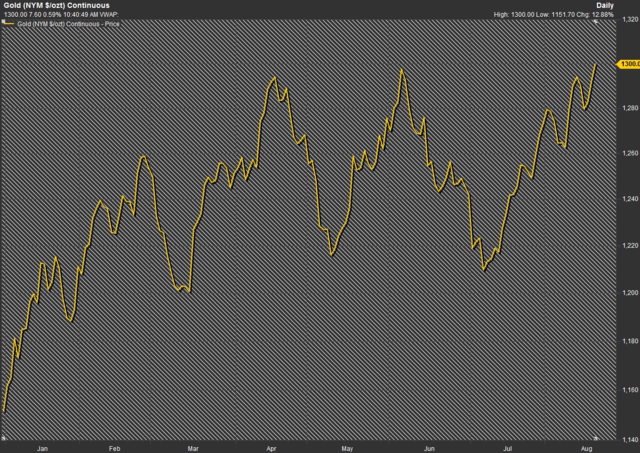
Task: Click the small square handle beside the legend line
Action: (x=3, y=22)
